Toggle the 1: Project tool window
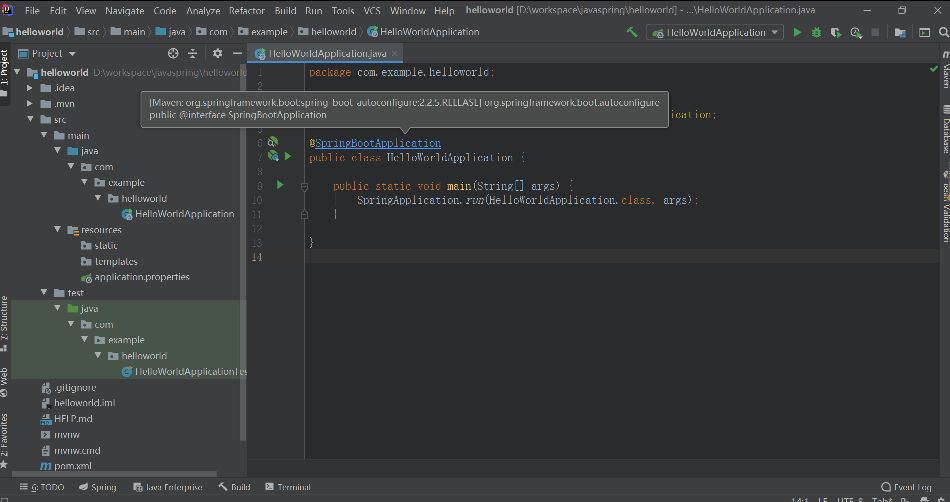This screenshot has height=502, width=950. (5, 67)
